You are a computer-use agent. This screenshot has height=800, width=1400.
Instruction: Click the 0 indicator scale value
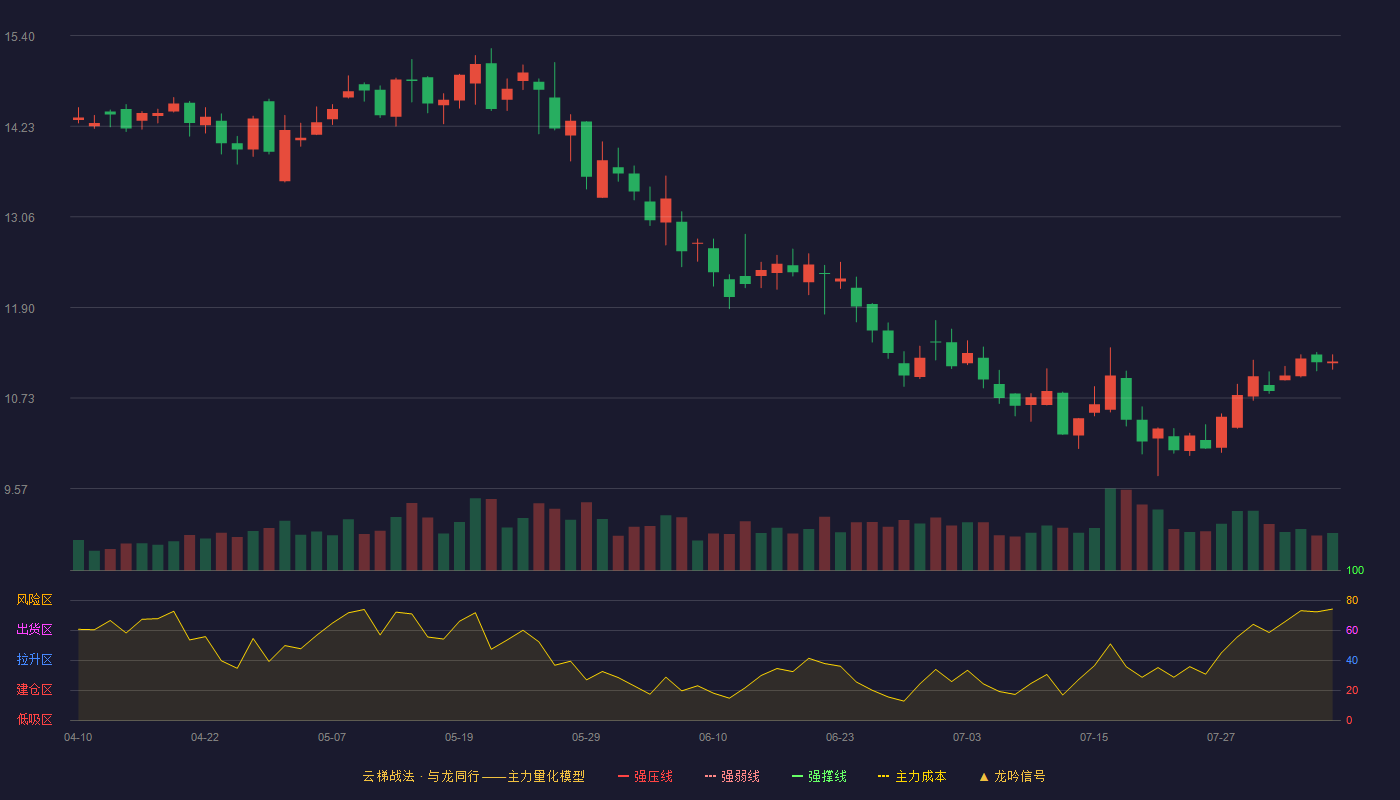(x=1349, y=720)
